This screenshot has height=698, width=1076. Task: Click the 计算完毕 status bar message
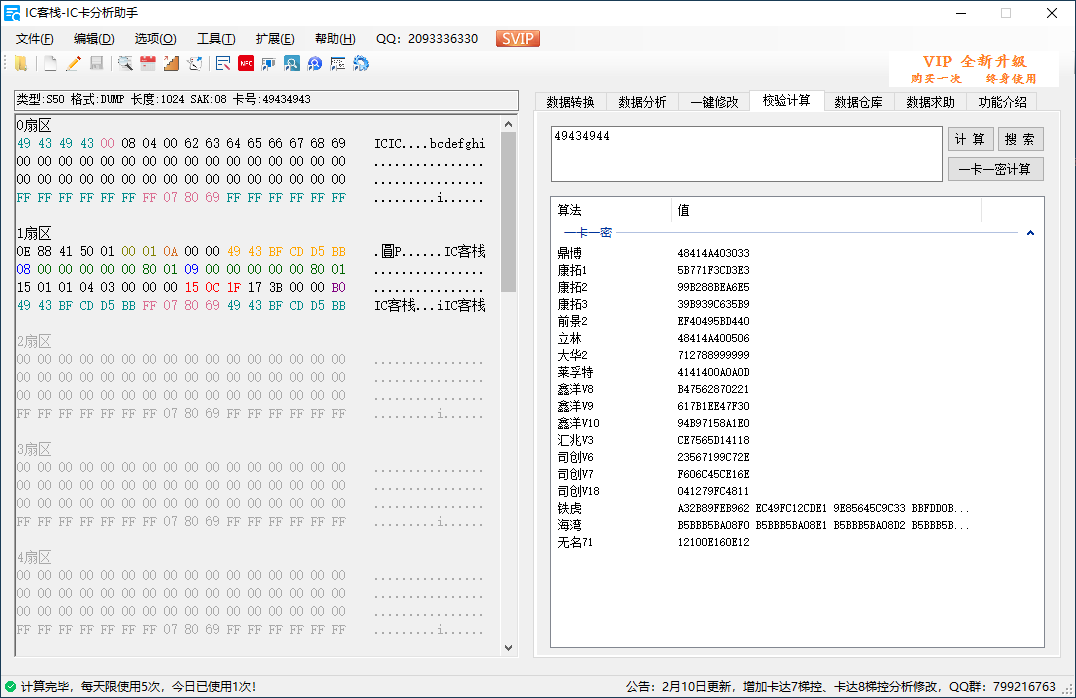pos(138,686)
